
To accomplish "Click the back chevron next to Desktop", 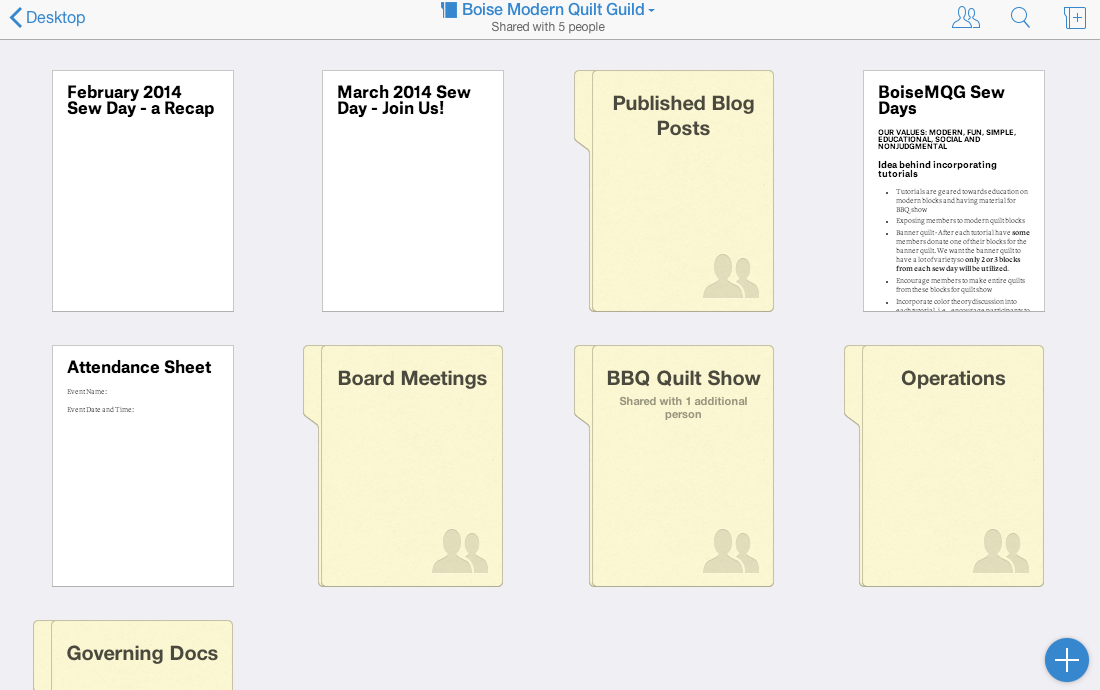I will [x=15, y=17].
